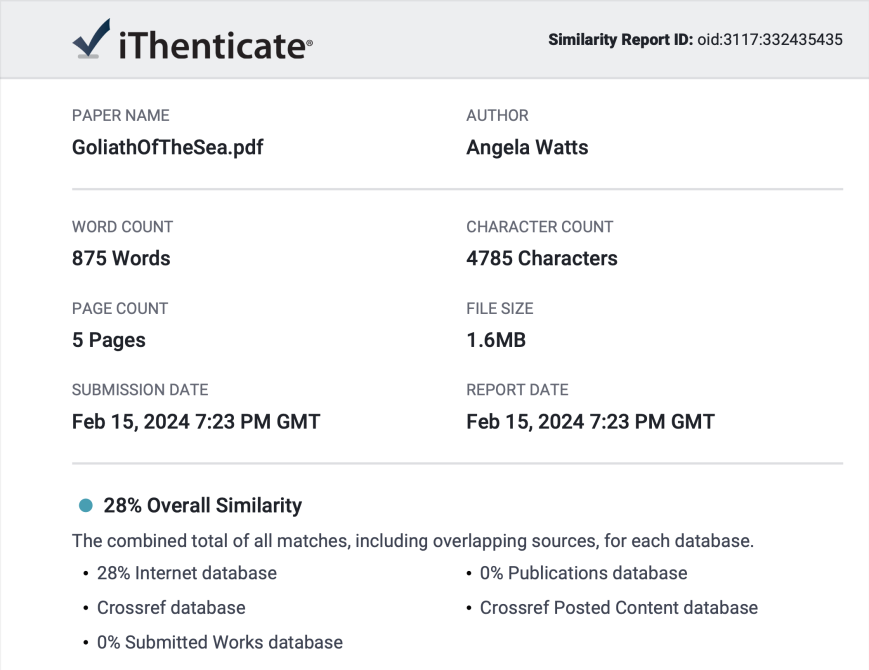Click the 28% Overall Similarity heading
This screenshot has height=670, width=869.
pos(203,505)
